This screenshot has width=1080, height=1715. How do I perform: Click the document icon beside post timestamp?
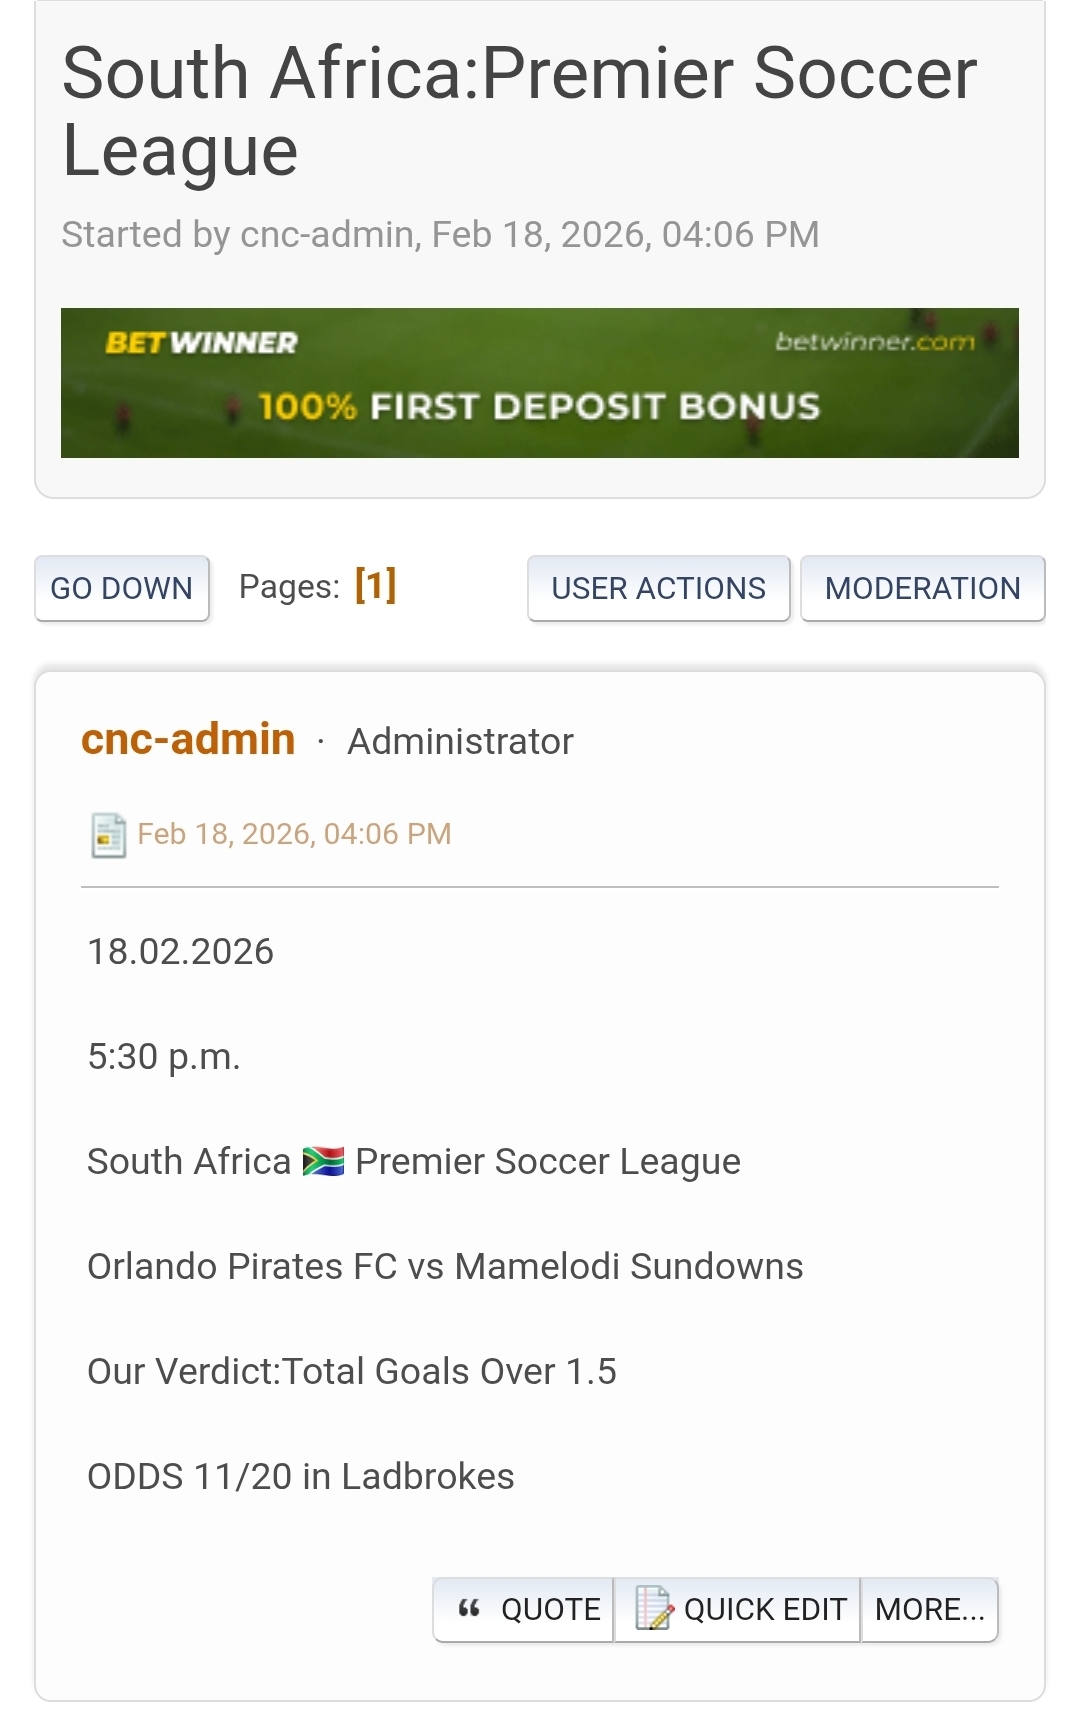(x=108, y=835)
